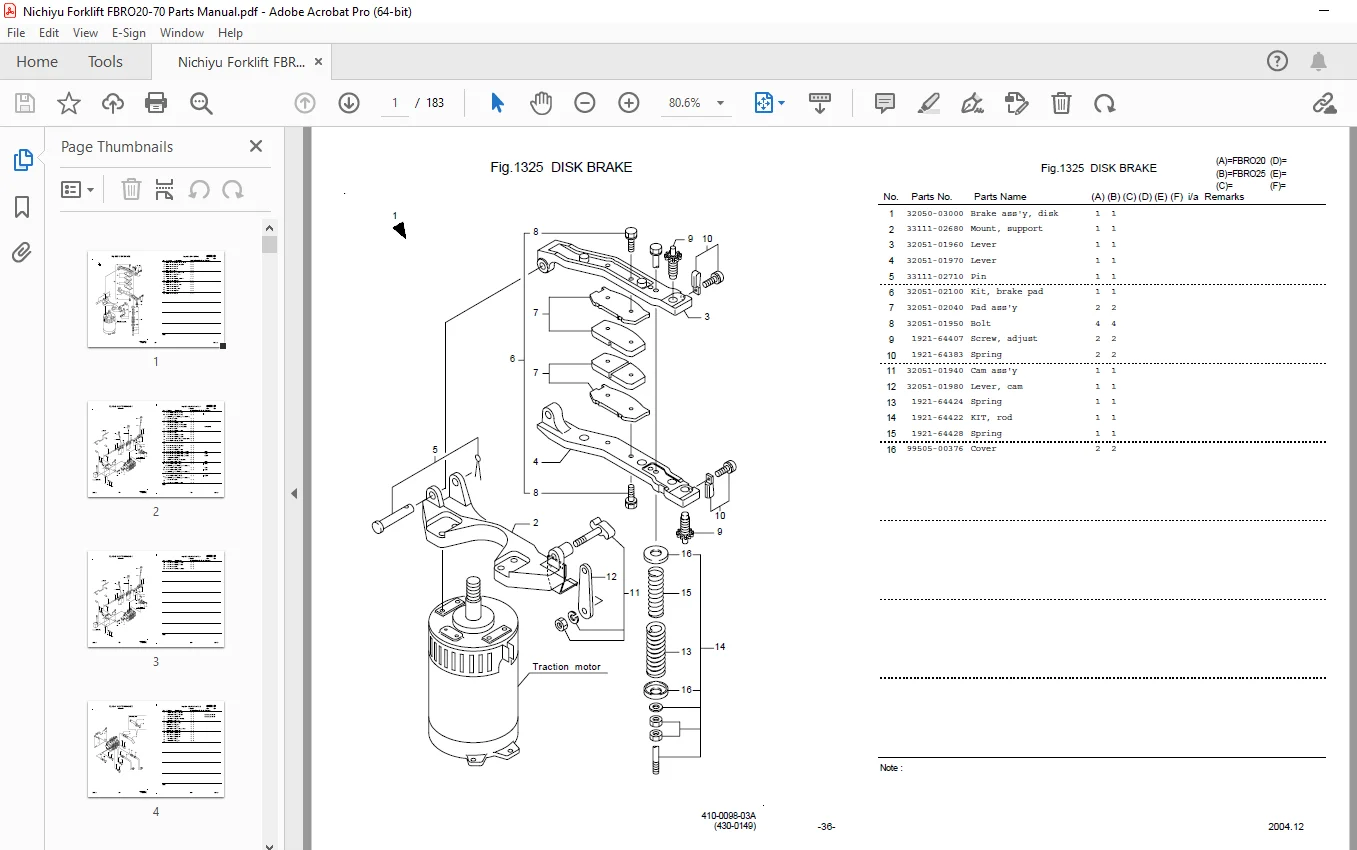This screenshot has width=1357, height=850.
Task: Open the Help menu
Action: (x=230, y=33)
